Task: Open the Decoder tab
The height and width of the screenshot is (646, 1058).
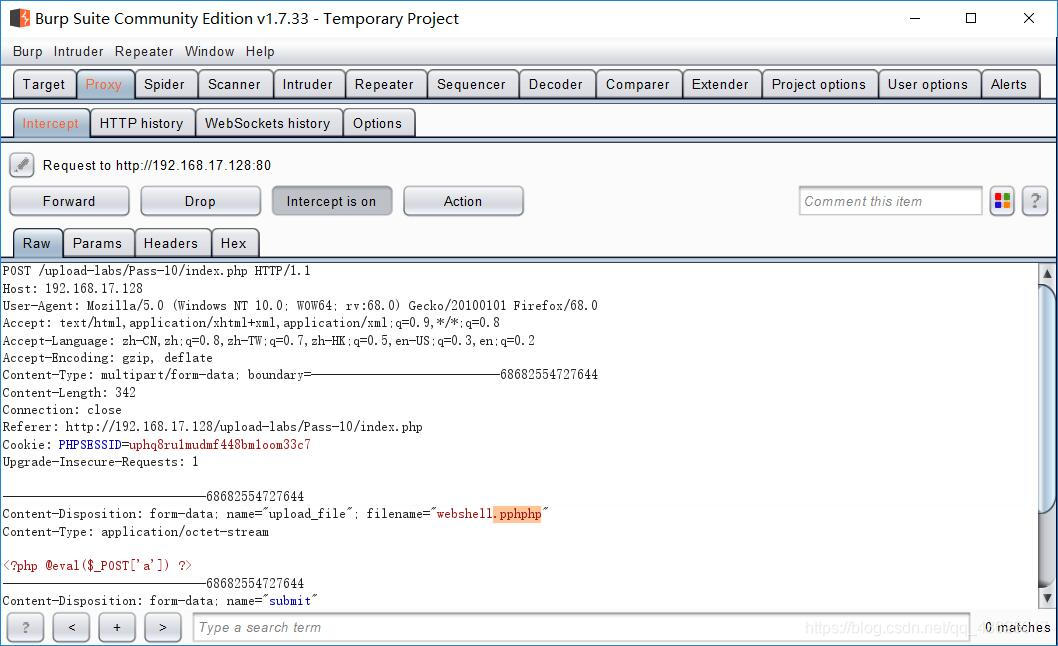Action: pyautogui.click(x=555, y=84)
